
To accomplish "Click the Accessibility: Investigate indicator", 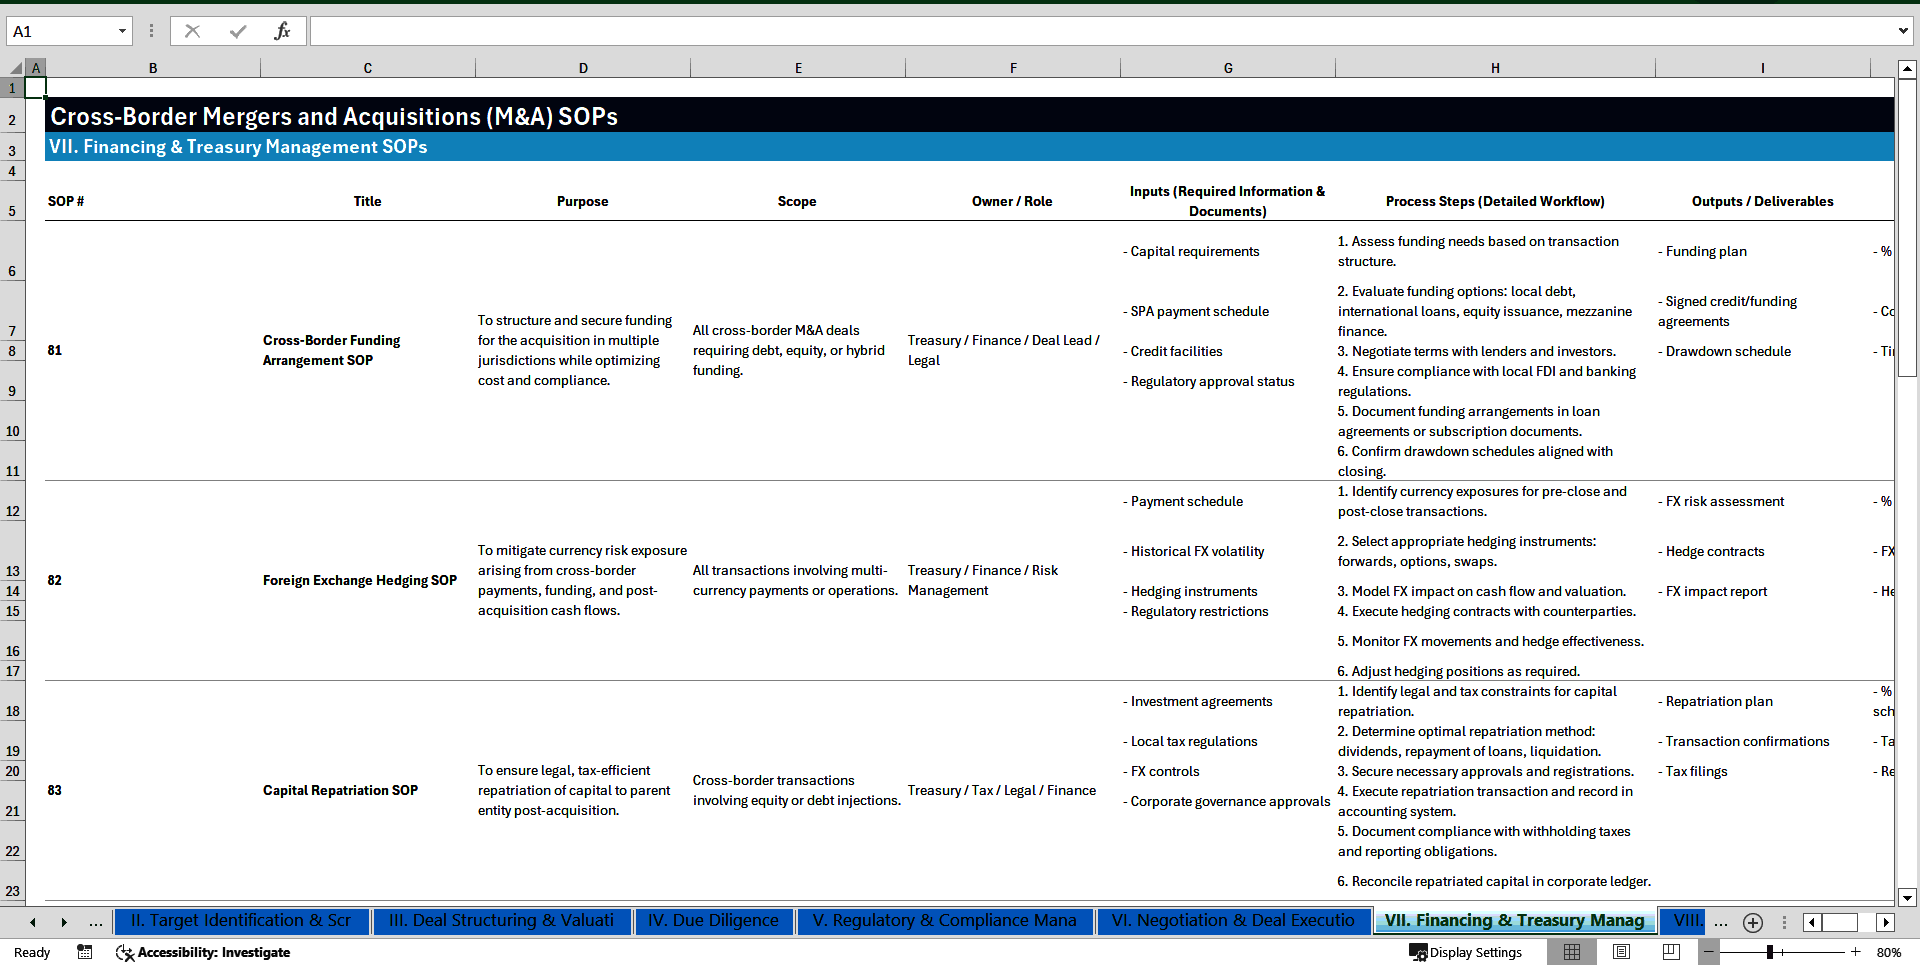I will coord(203,952).
